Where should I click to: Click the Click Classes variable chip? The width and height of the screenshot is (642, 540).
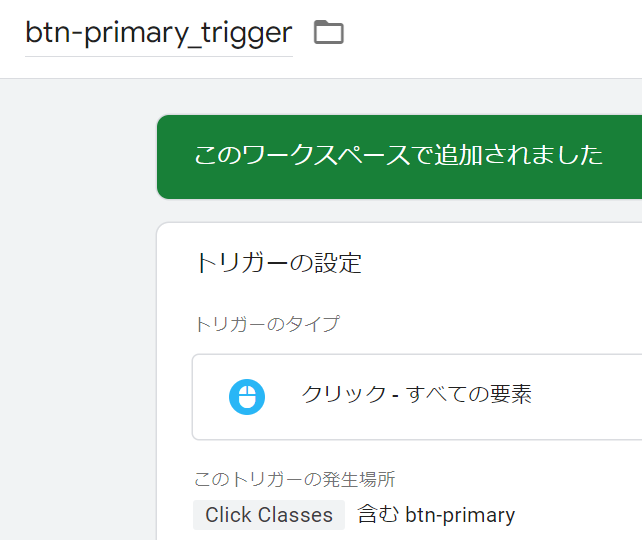coord(269,515)
